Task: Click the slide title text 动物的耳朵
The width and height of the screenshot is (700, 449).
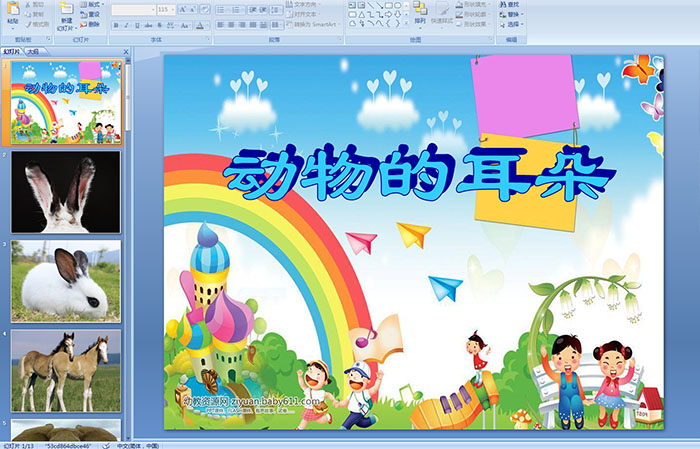Action: (419, 173)
